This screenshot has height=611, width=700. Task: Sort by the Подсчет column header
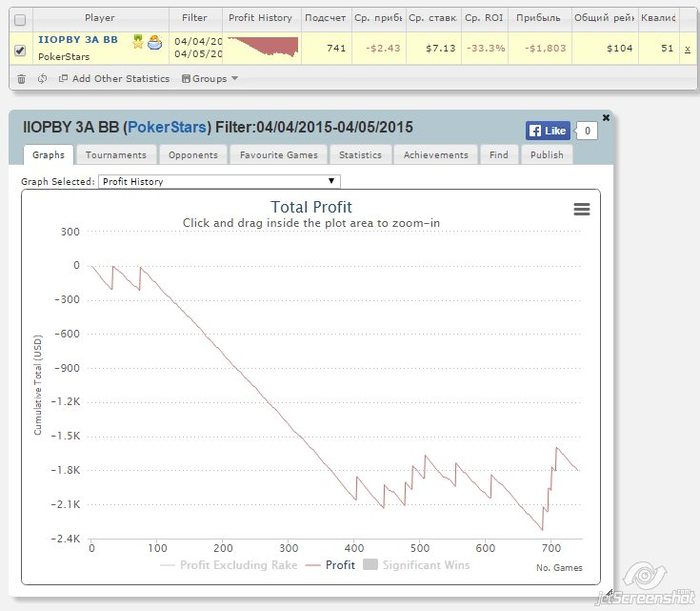[325, 18]
